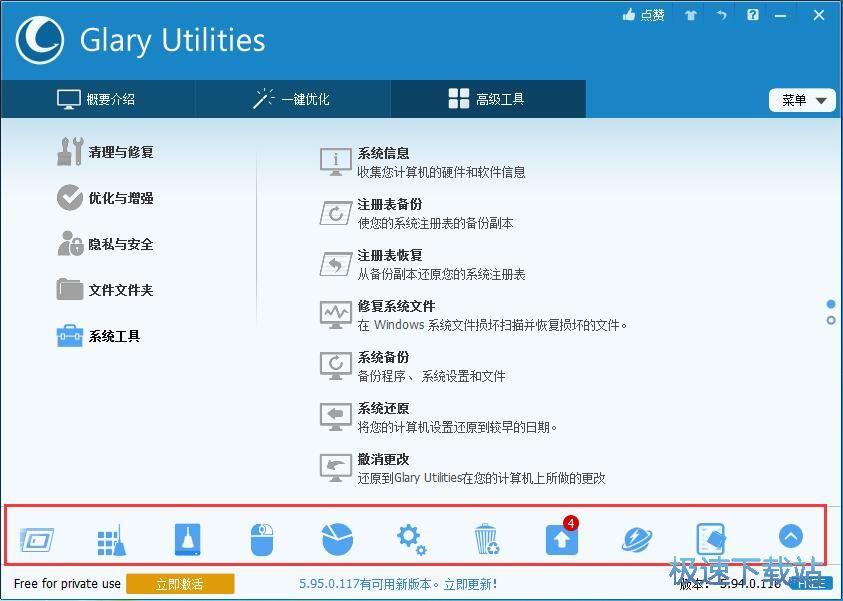Switch to the 高级工具 tab
This screenshot has height=601, width=843.
487,99
